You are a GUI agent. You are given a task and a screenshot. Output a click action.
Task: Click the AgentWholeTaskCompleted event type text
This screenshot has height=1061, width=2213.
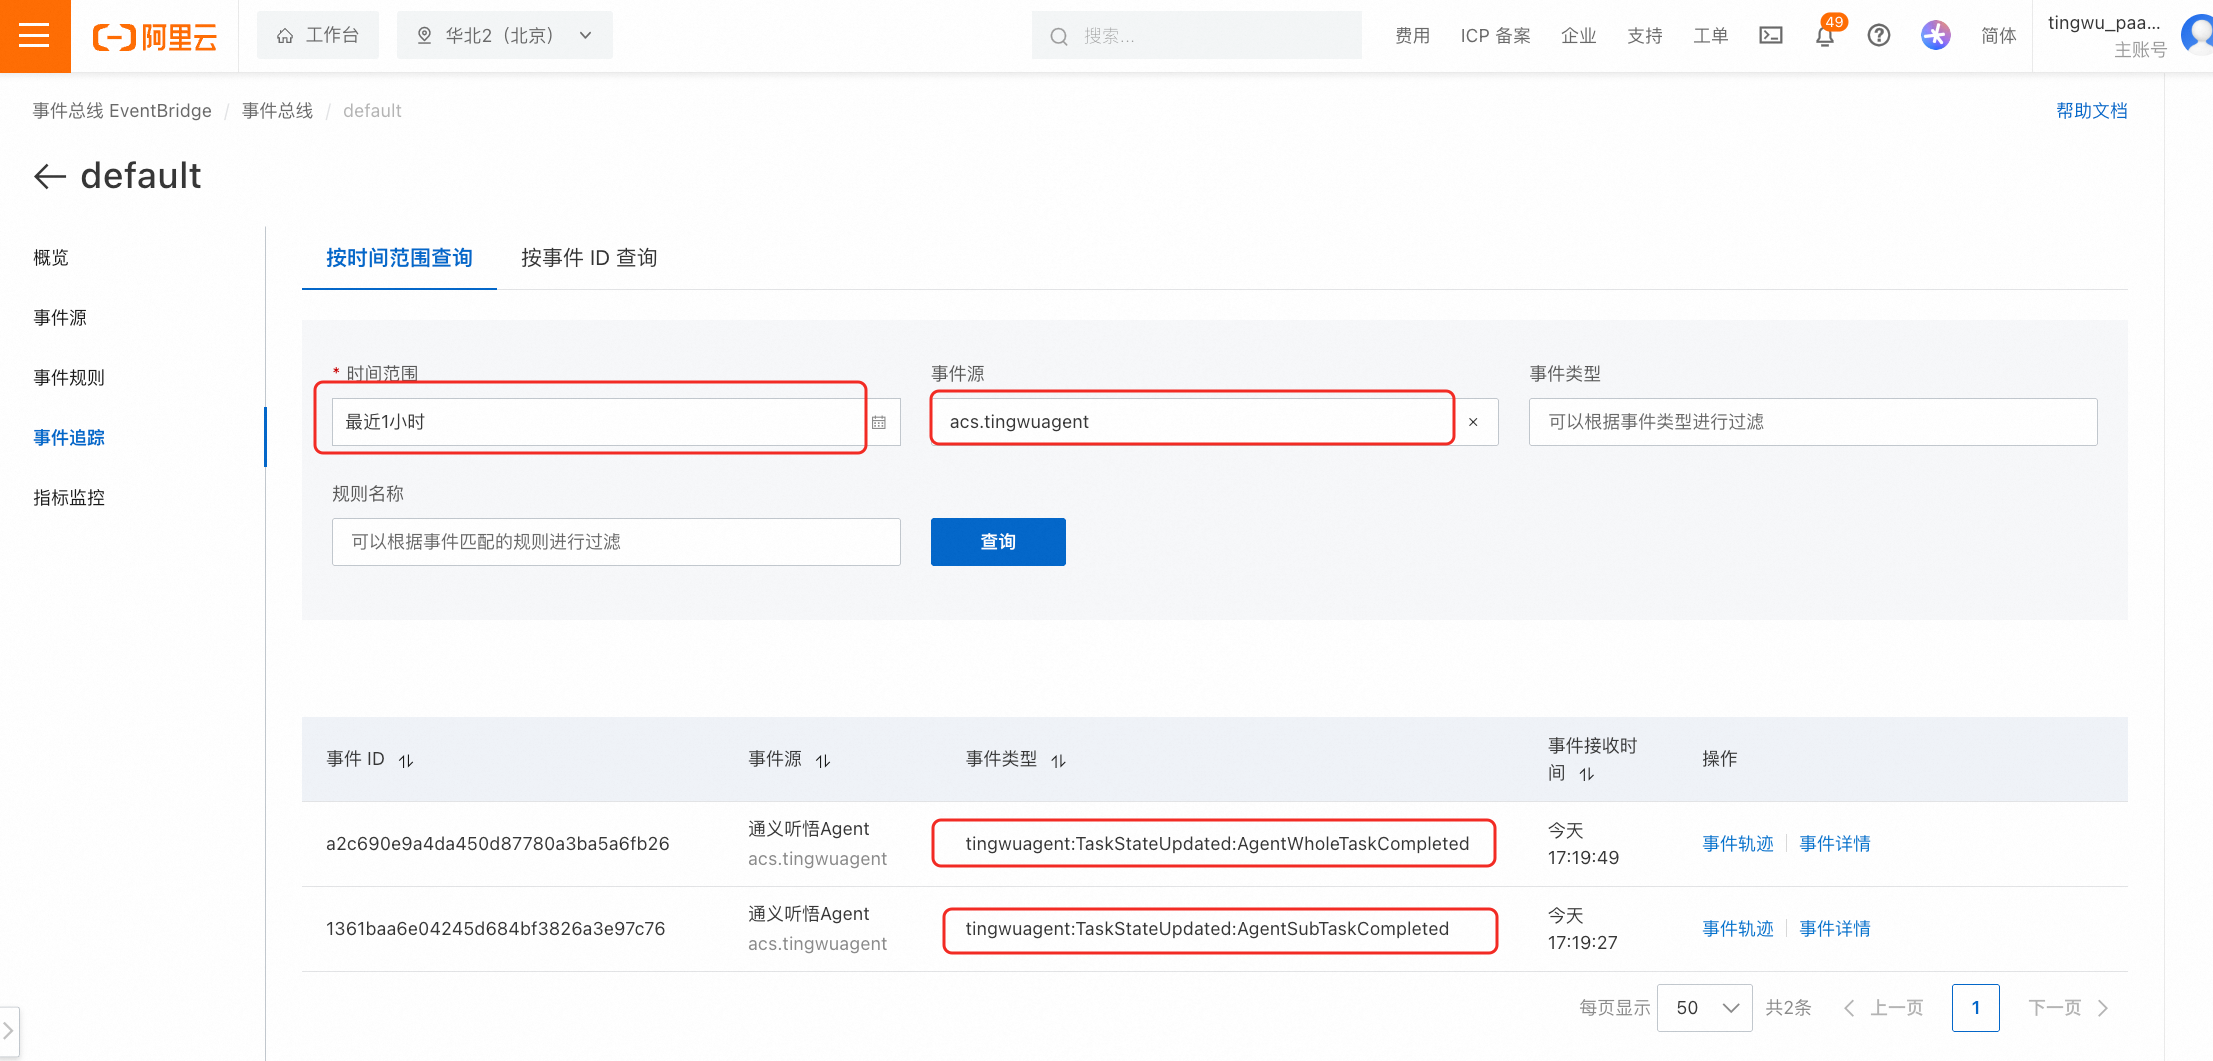[1217, 844]
